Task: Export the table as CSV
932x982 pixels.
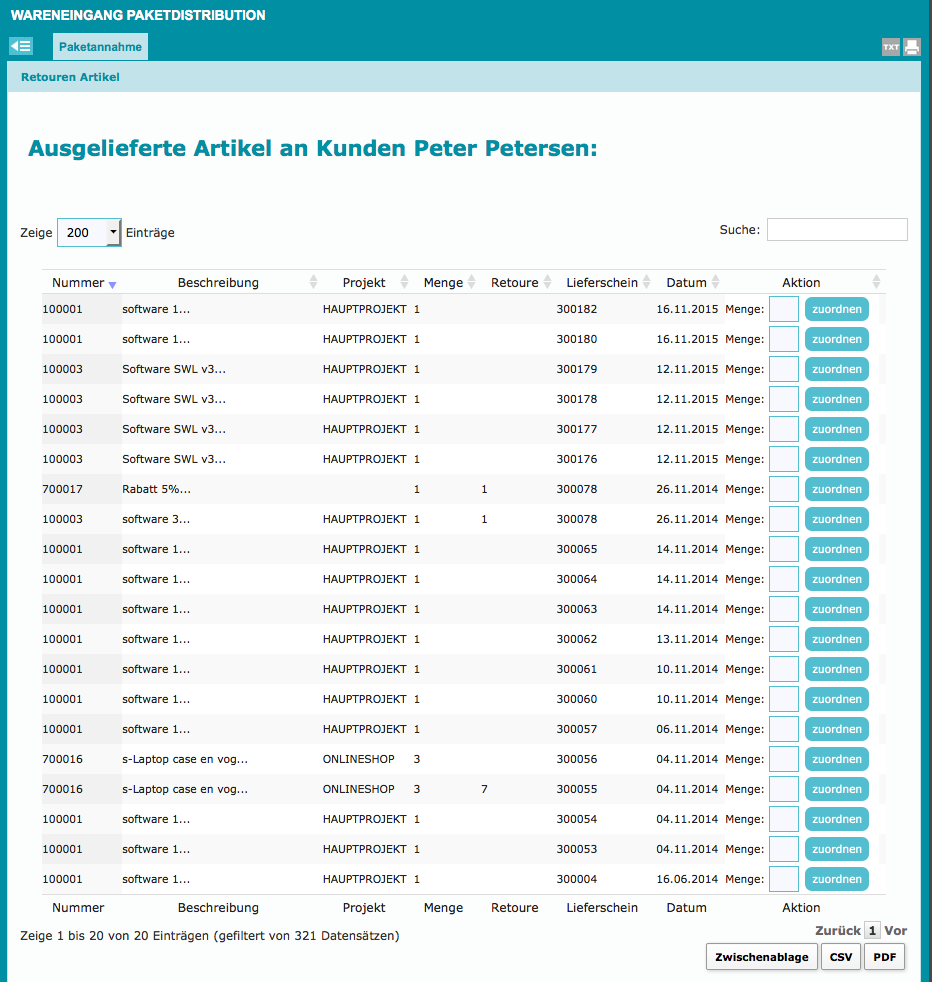Action: pyautogui.click(x=841, y=957)
